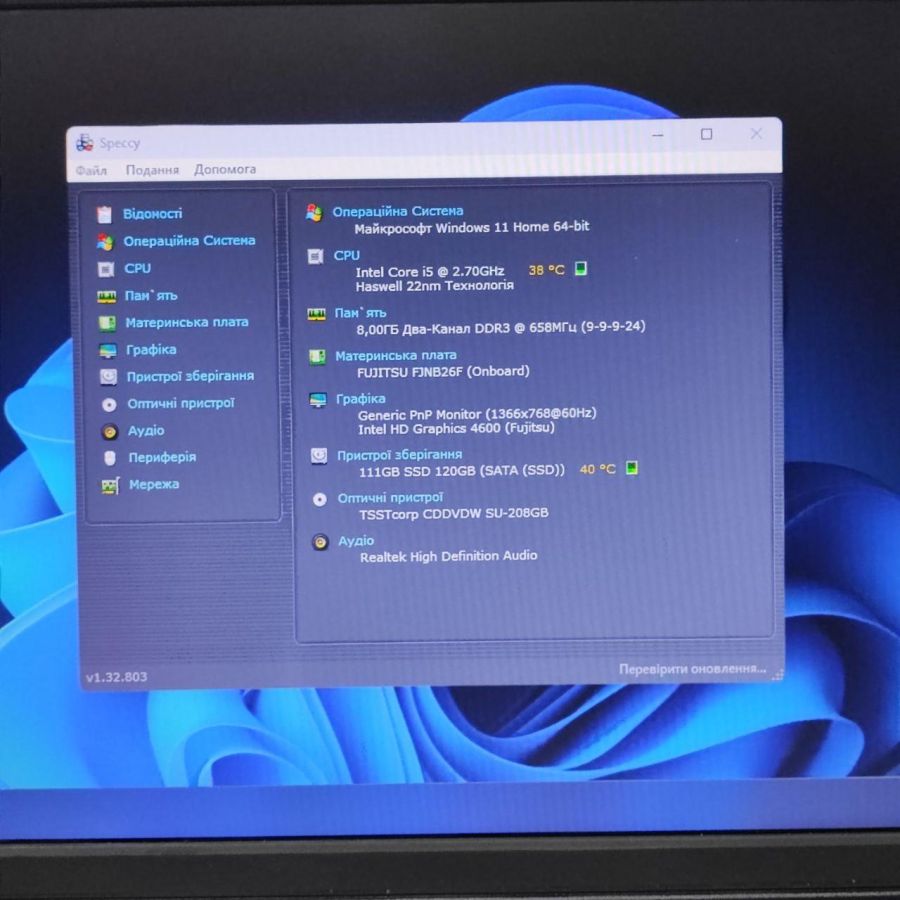Click Операційна Система heading link in summary
Image resolution: width=900 pixels, height=900 pixels.
[398, 211]
